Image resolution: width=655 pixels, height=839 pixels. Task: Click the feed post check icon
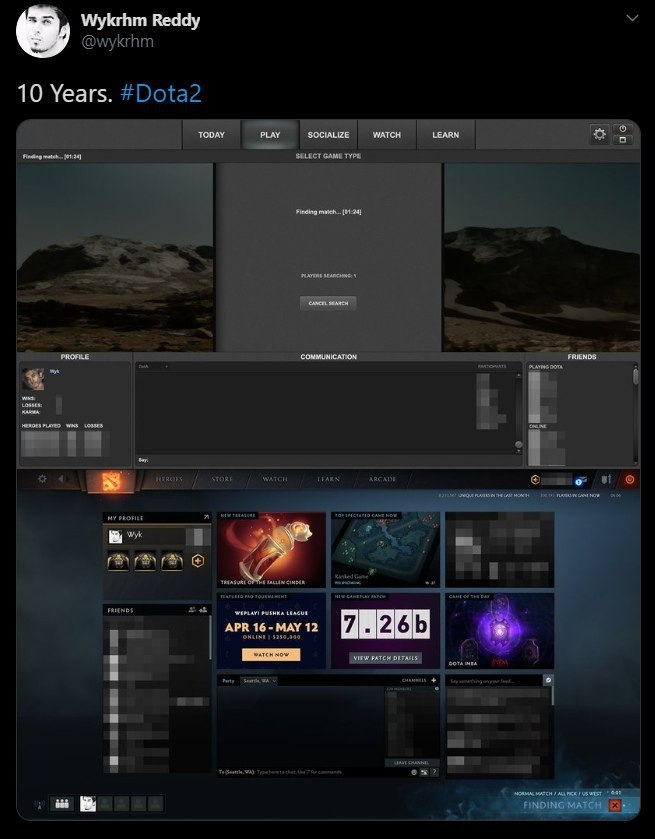(549, 680)
